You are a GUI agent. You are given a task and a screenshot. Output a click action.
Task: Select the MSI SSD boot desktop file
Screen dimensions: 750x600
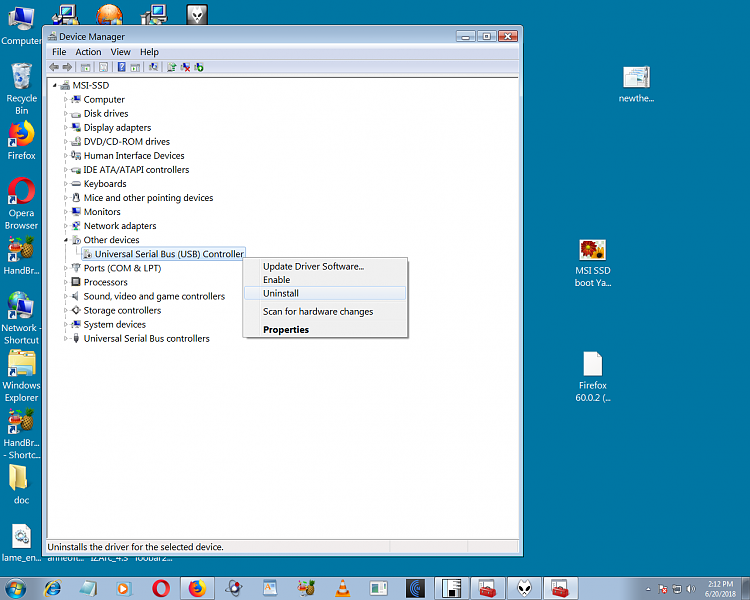[593, 263]
